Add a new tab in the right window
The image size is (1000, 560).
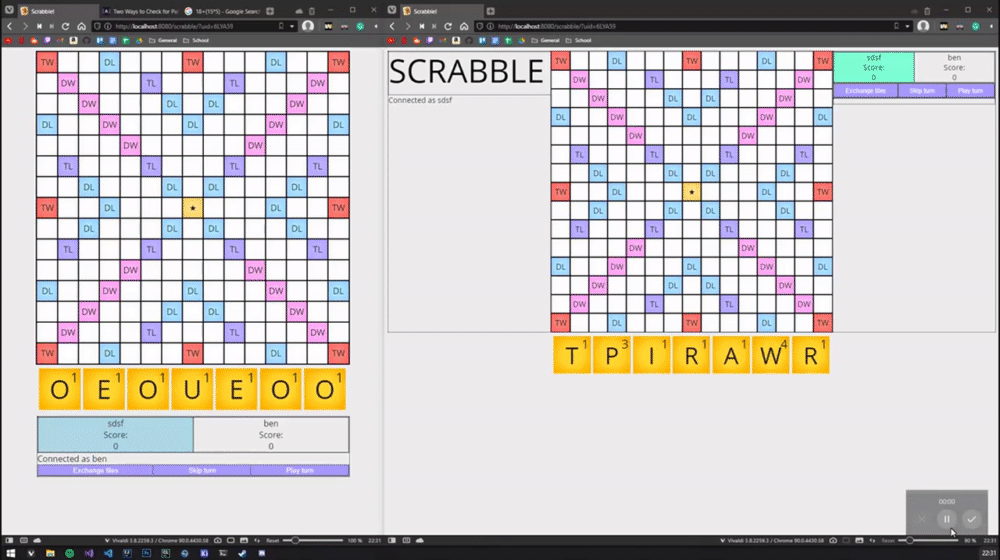[x=490, y=11]
